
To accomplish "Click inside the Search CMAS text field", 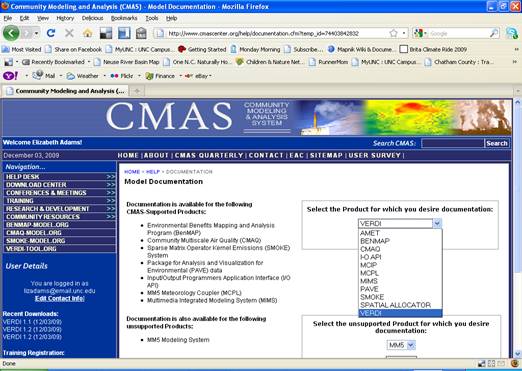I will point(452,143).
